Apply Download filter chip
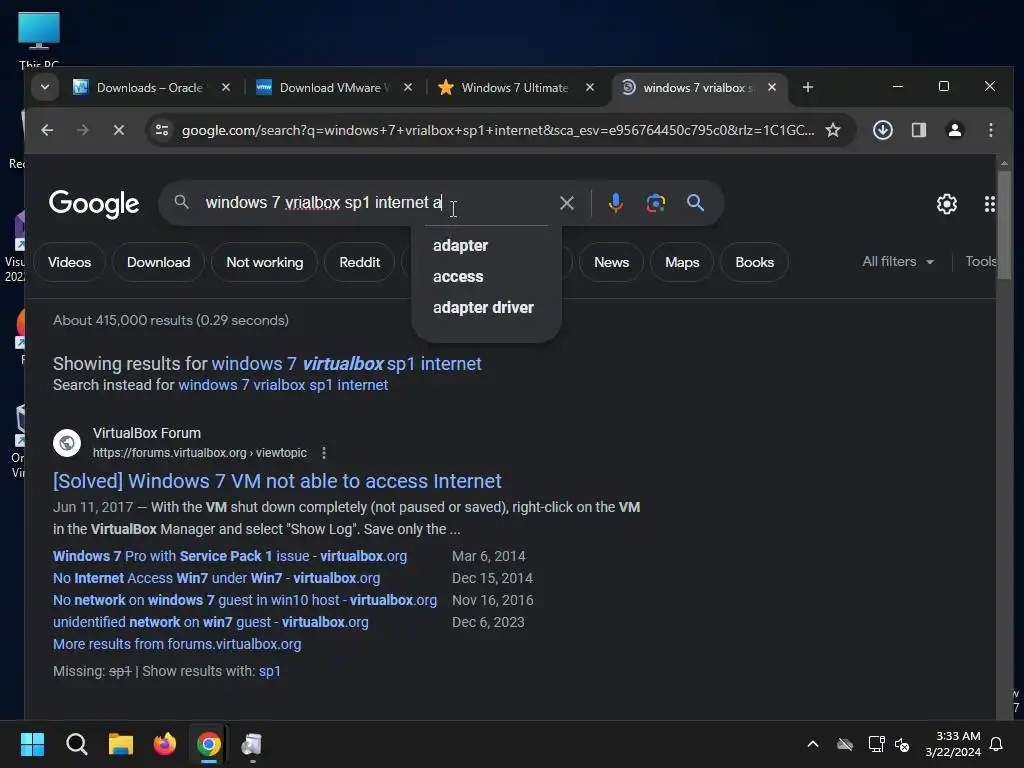Image resolution: width=1024 pixels, height=768 pixels. [x=159, y=262]
